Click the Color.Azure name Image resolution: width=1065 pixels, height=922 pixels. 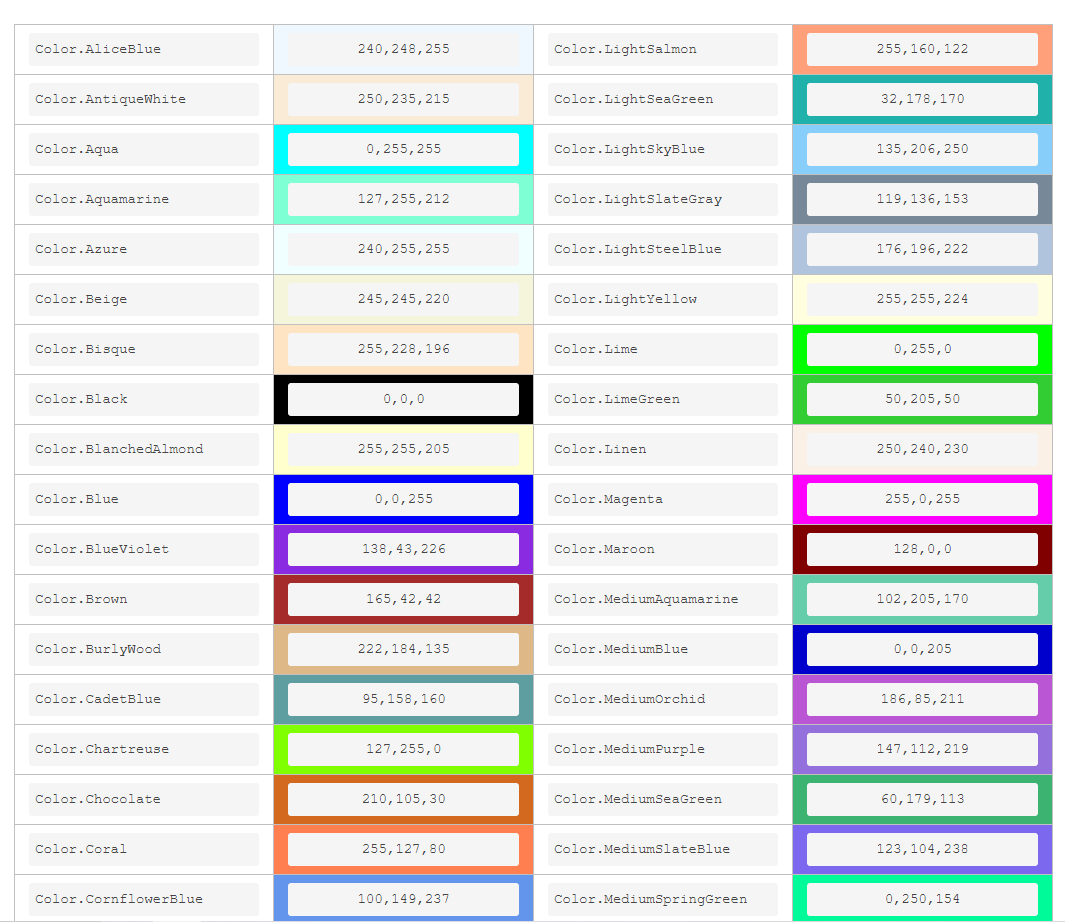click(144, 249)
